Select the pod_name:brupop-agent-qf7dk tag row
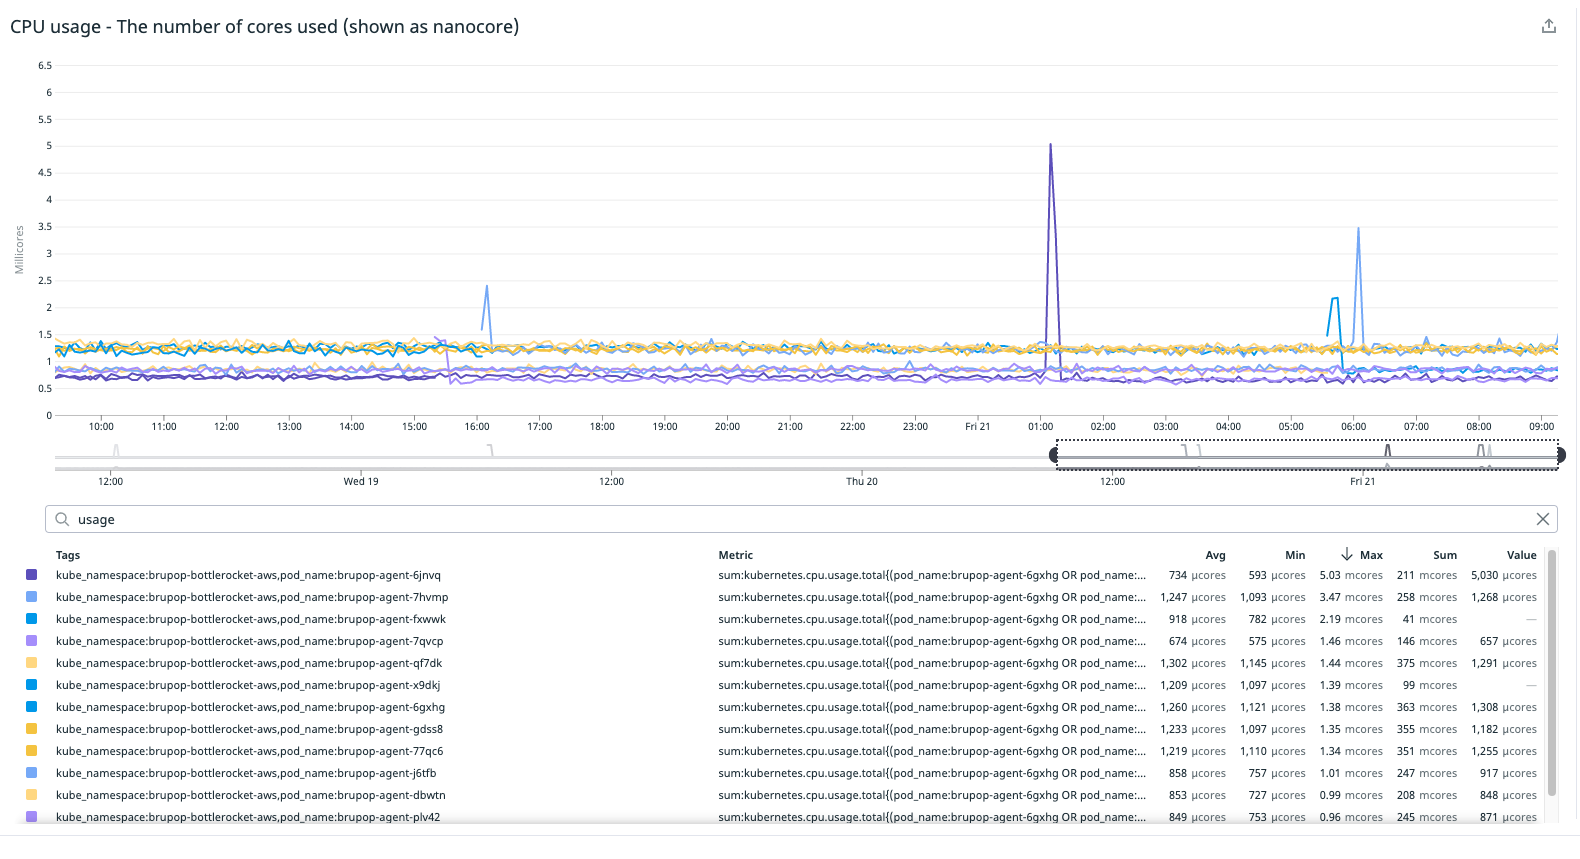The image size is (1580, 859). click(249, 663)
